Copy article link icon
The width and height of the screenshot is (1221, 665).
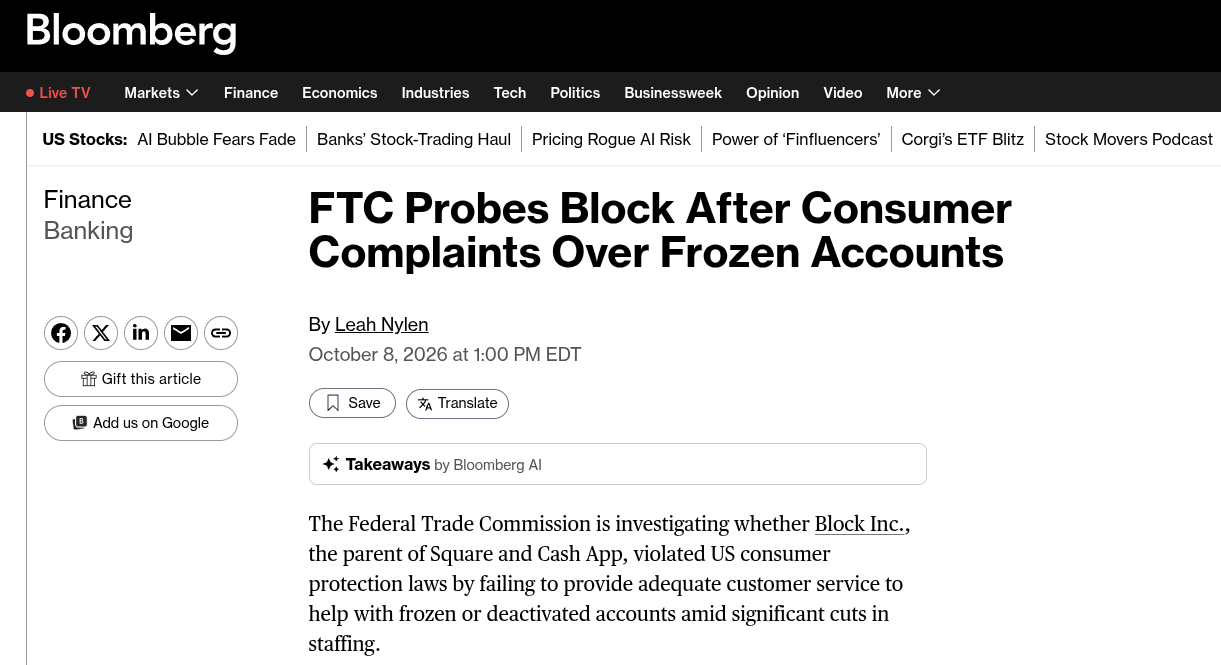coord(221,333)
